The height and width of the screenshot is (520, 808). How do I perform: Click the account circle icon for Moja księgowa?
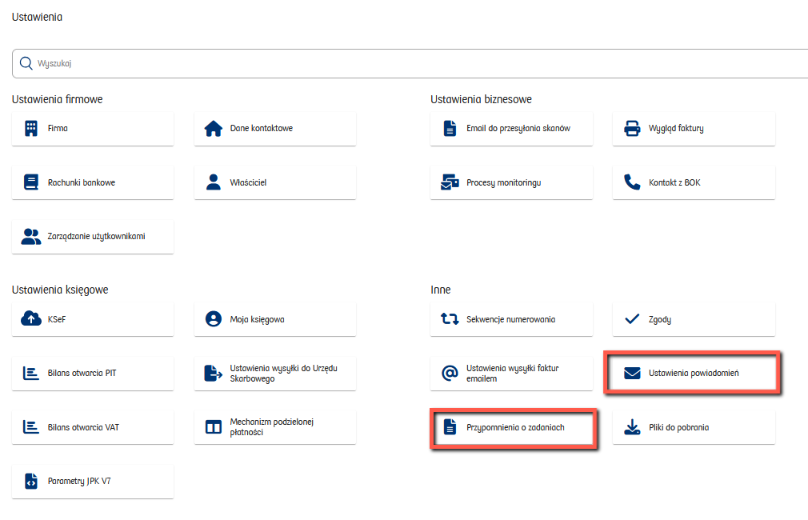tap(213, 319)
